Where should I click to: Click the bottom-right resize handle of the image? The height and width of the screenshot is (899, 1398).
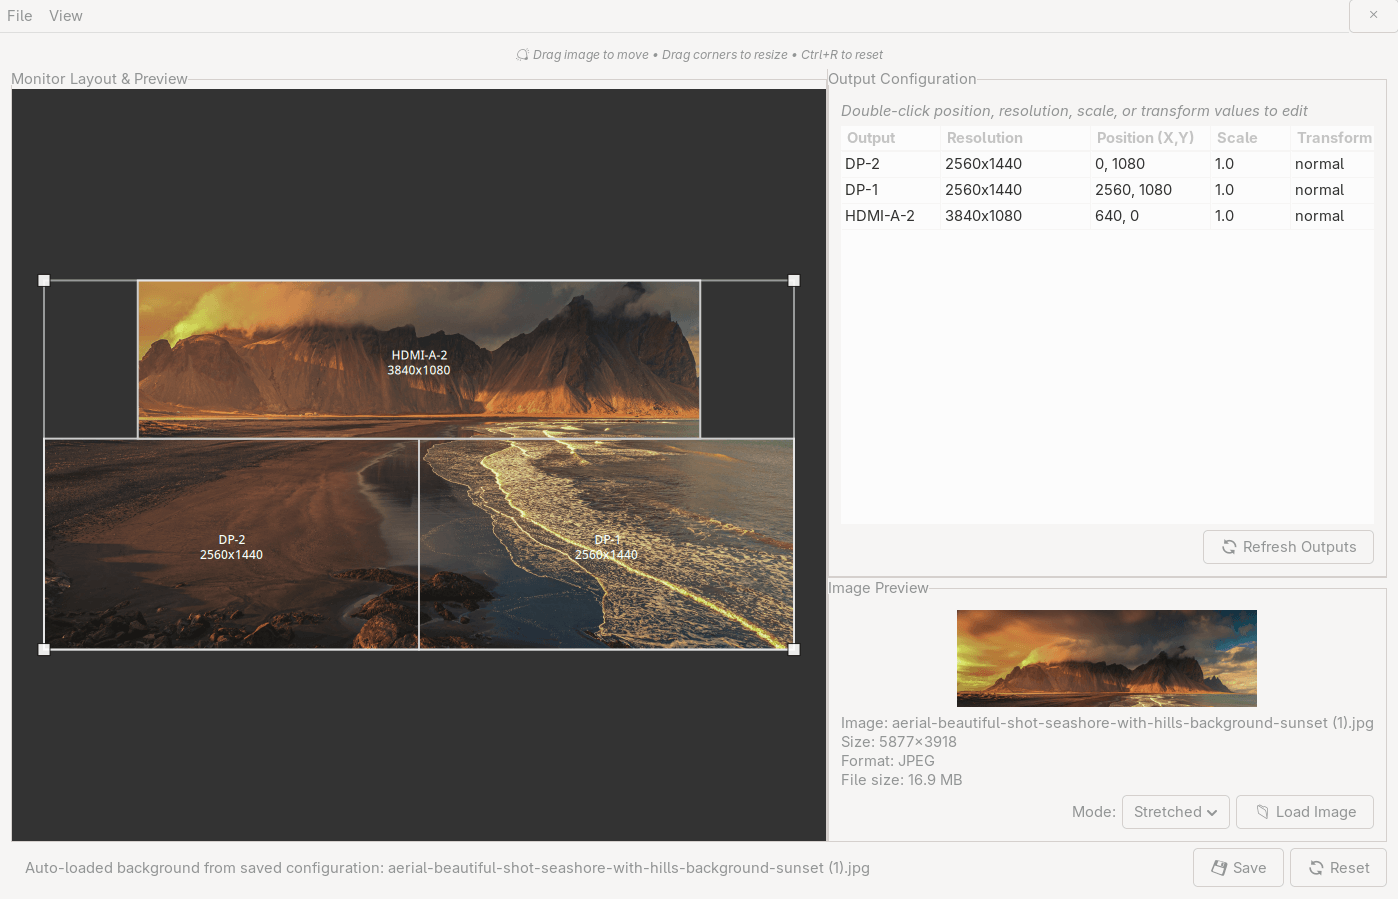point(794,649)
